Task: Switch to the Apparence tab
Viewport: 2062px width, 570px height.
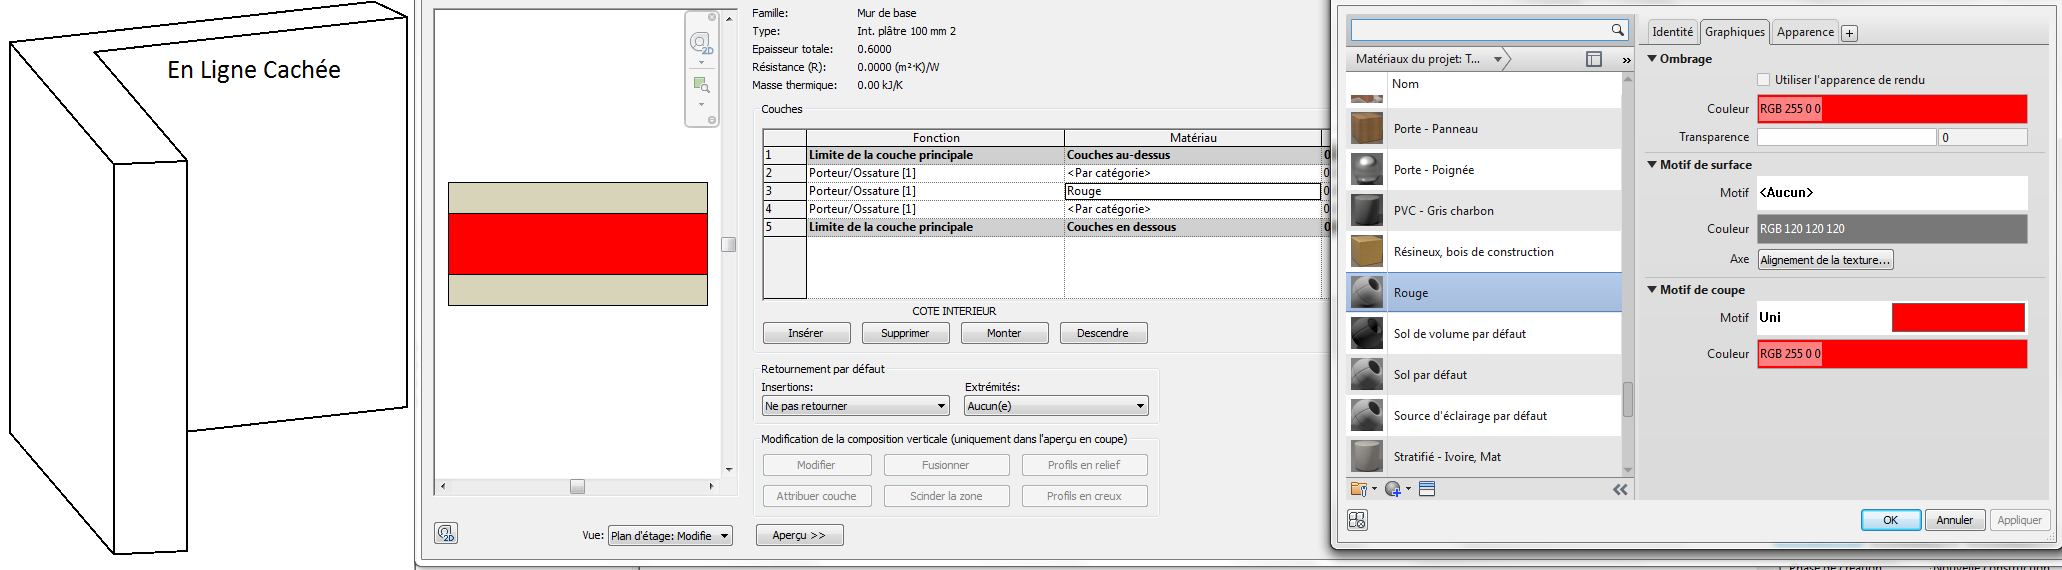Action: pos(1805,32)
